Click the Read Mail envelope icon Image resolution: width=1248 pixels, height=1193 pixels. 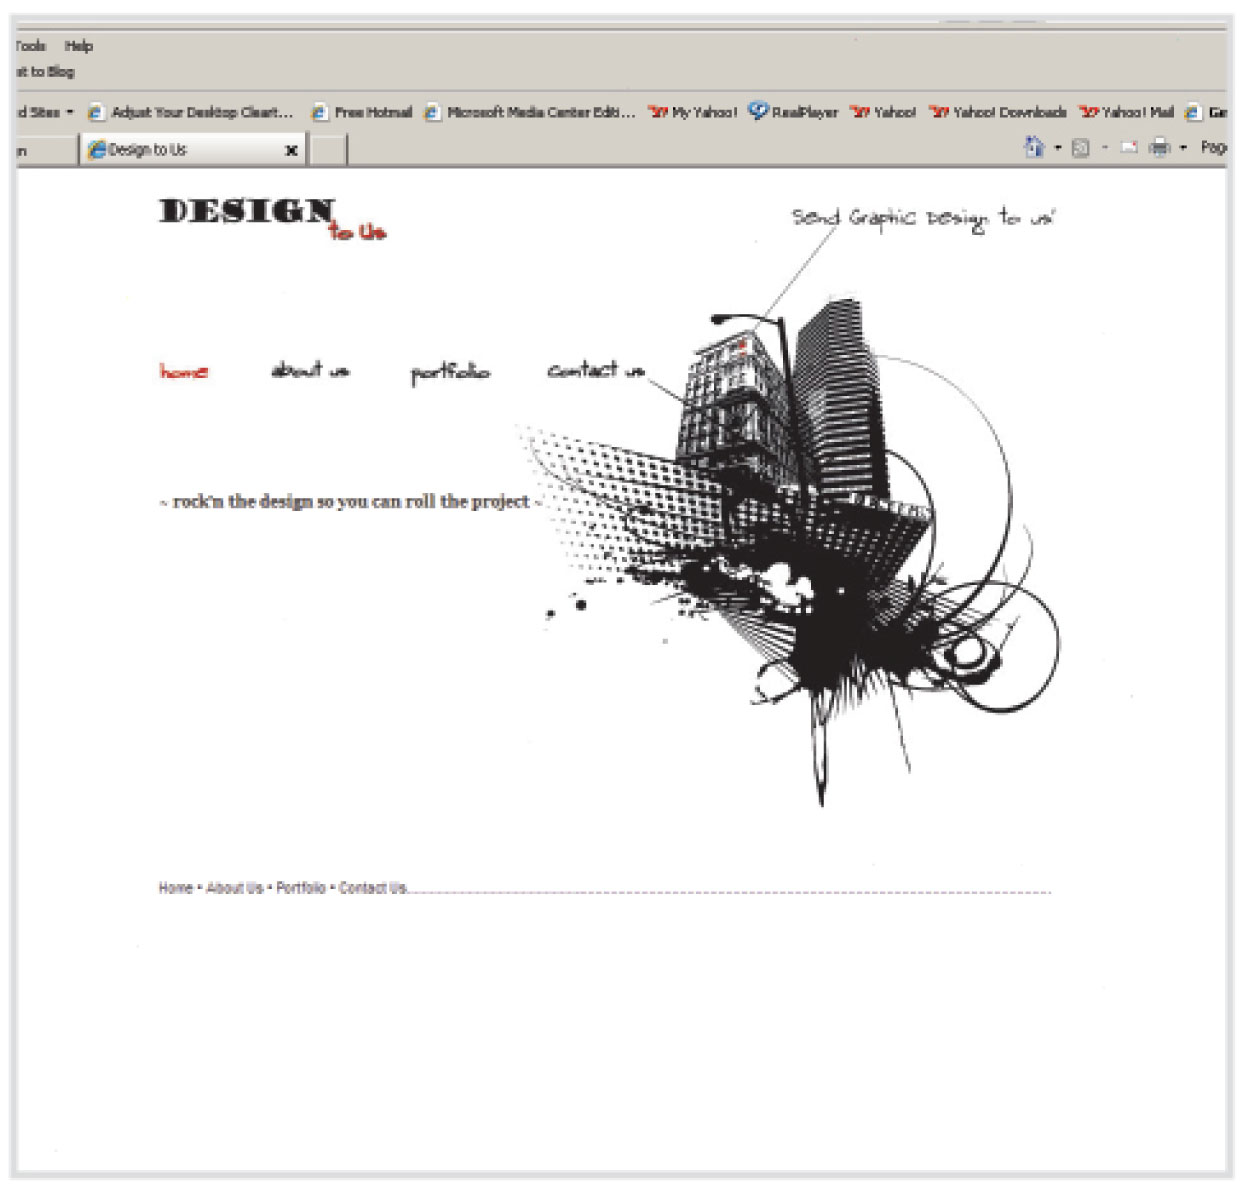point(1129,148)
